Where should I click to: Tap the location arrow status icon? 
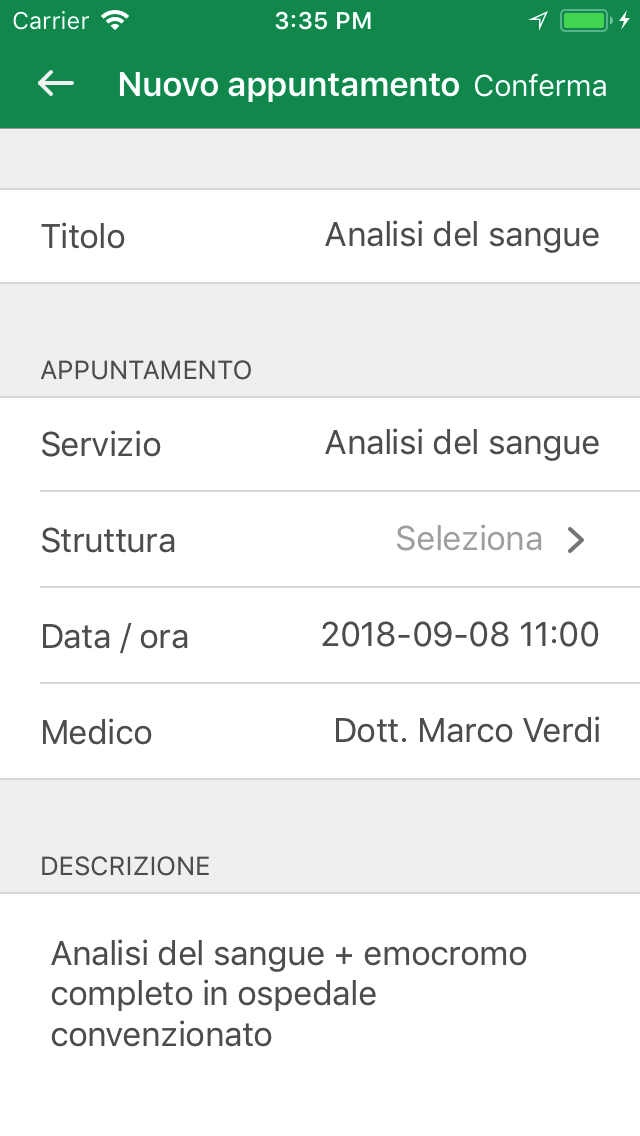[539, 20]
